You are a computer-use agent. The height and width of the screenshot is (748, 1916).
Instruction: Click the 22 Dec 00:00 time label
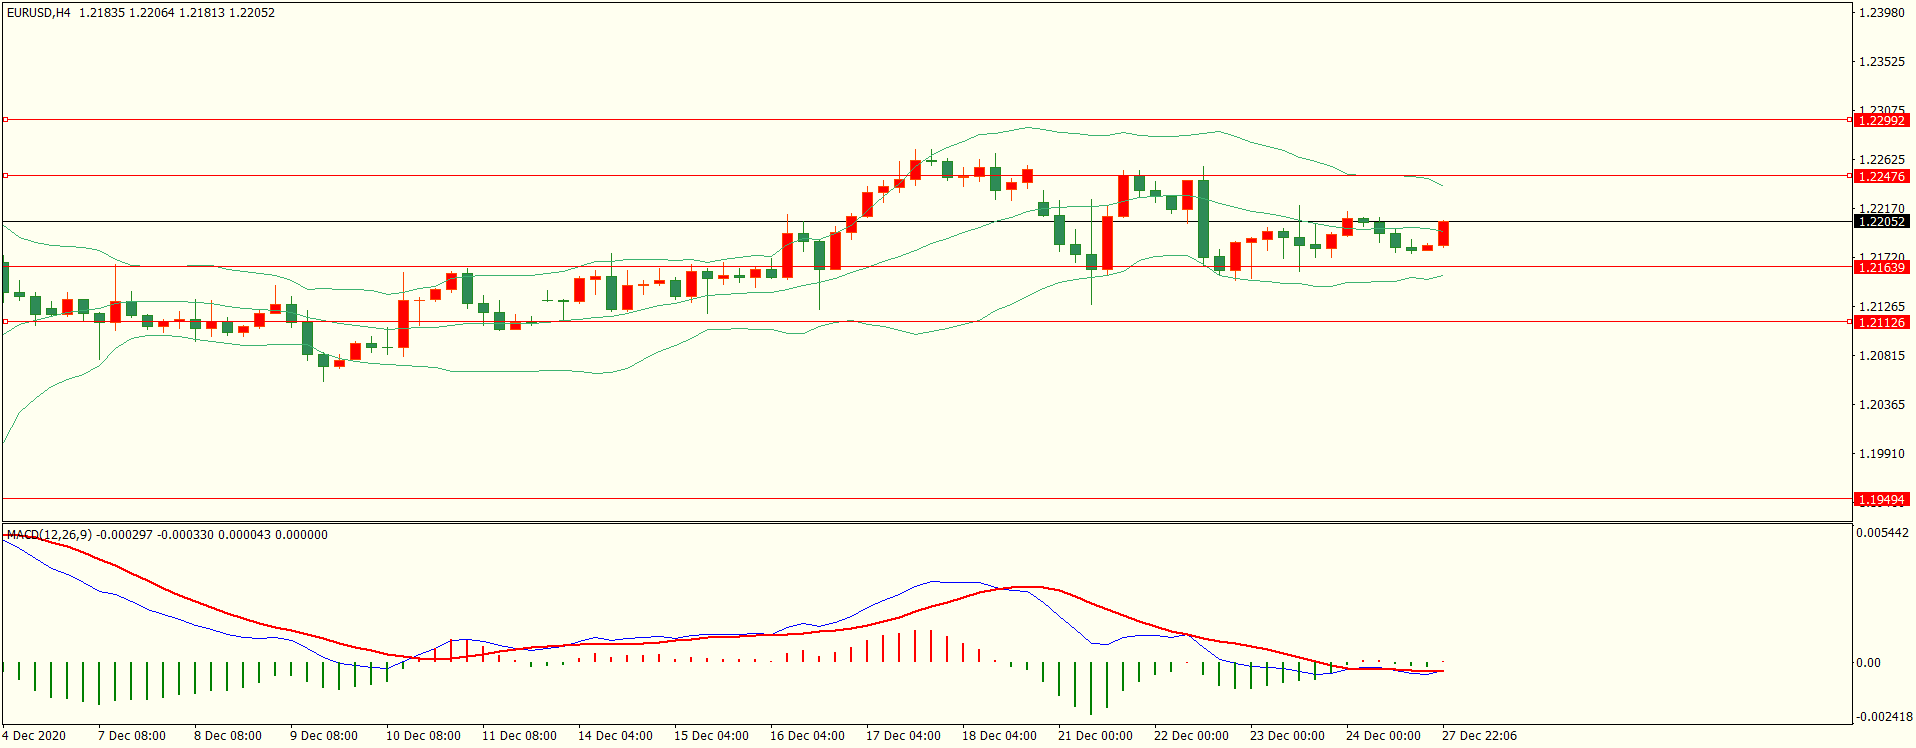[x=1191, y=736]
